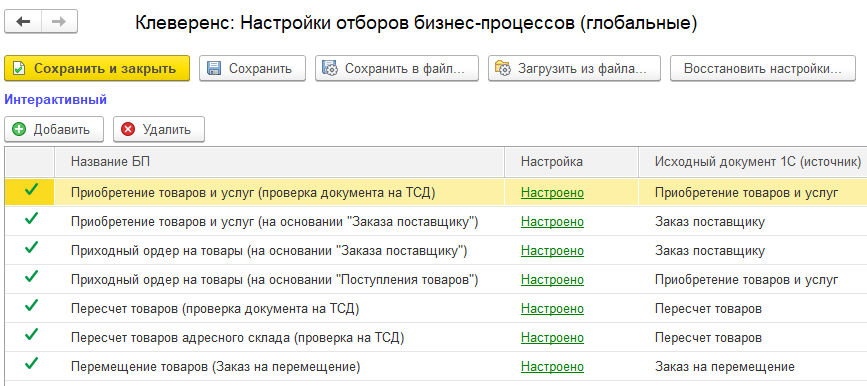The image size is (867, 386).
Task: Toggle the checkmark for Перемещение товаров (Заказ на перемещение)
Action: click(x=32, y=364)
